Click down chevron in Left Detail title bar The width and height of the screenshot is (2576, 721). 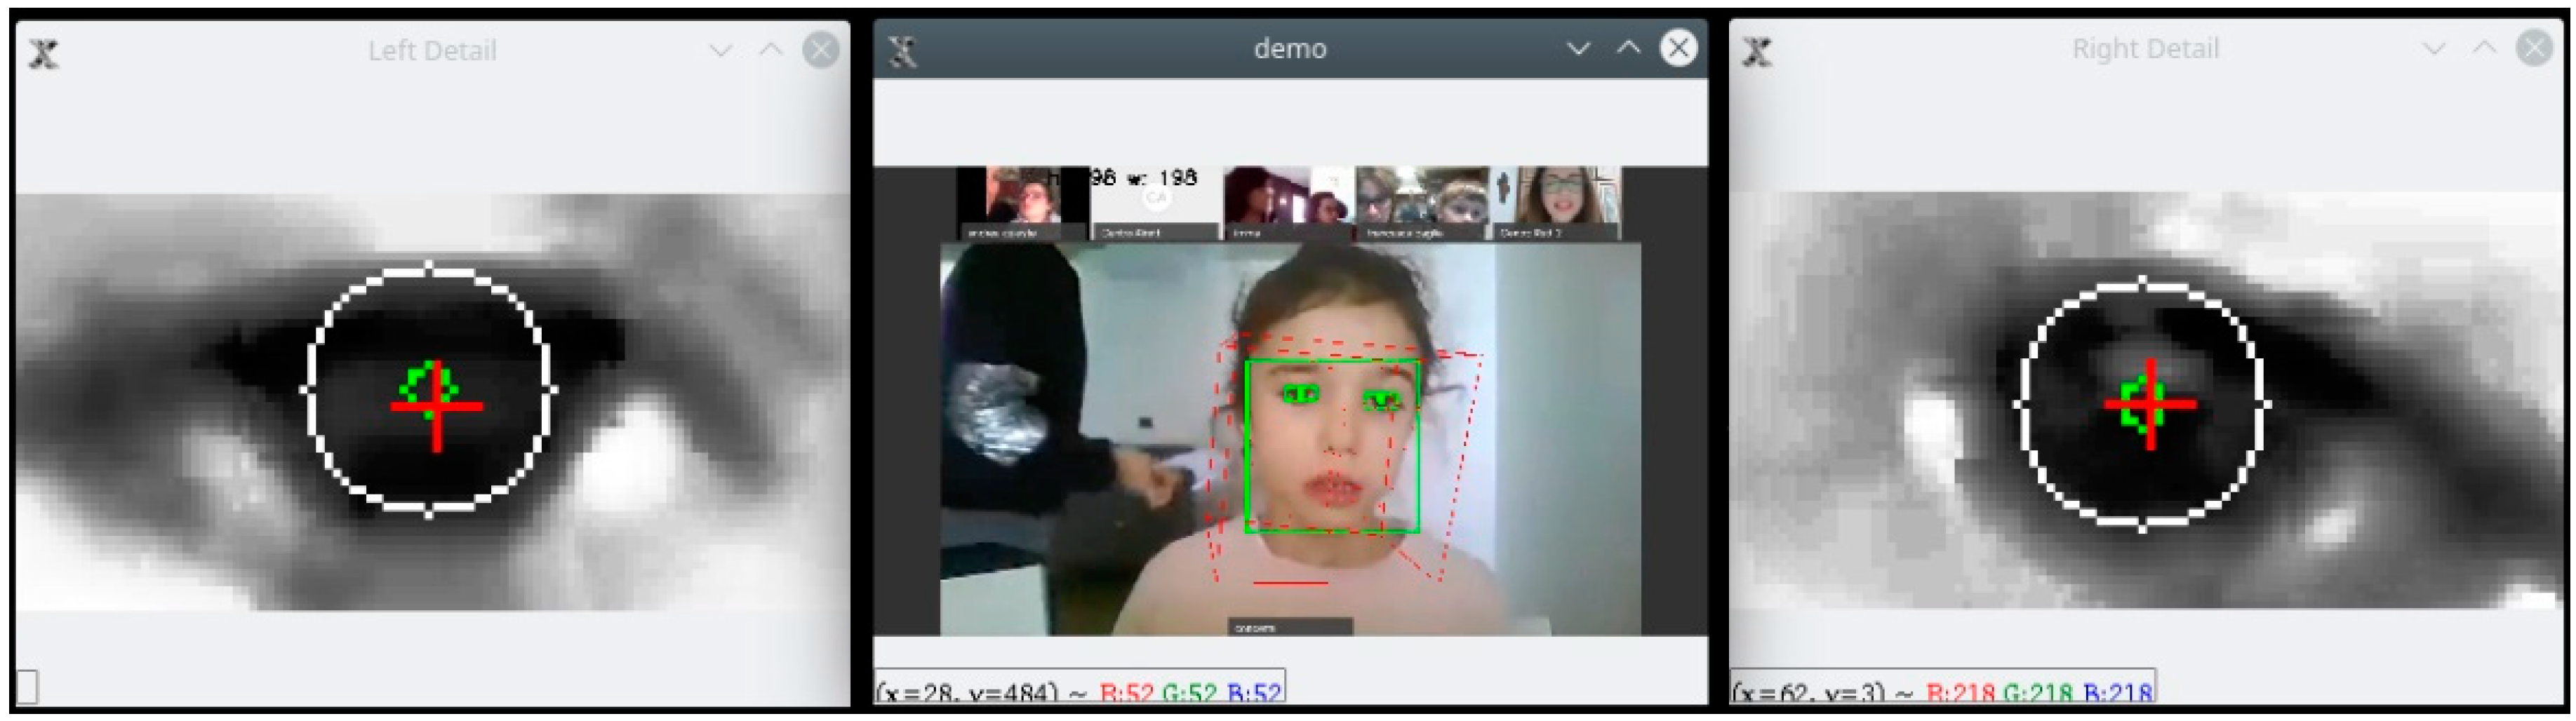pos(721,50)
